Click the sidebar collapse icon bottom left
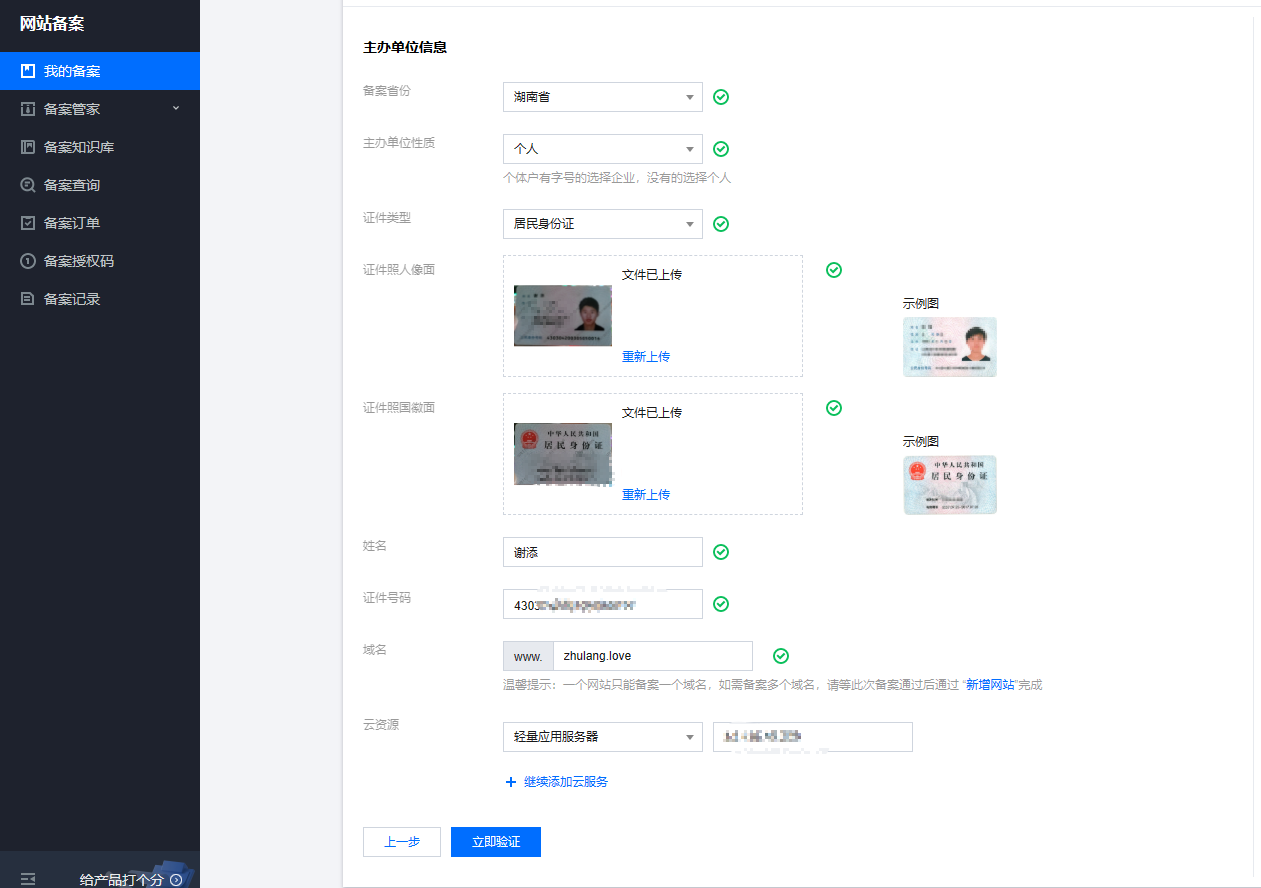Viewport: 1261px width, 888px height. click(25, 876)
